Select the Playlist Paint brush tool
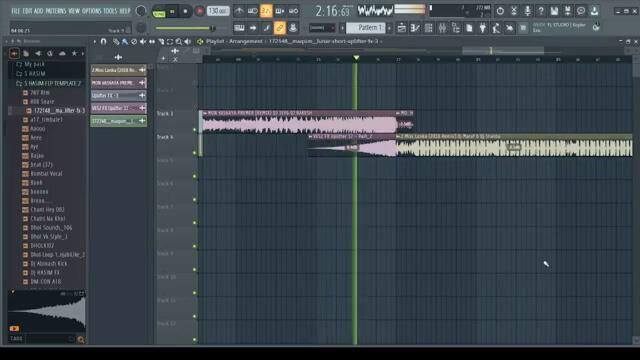Screen dimensions: 640x360 [x=125, y=41]
